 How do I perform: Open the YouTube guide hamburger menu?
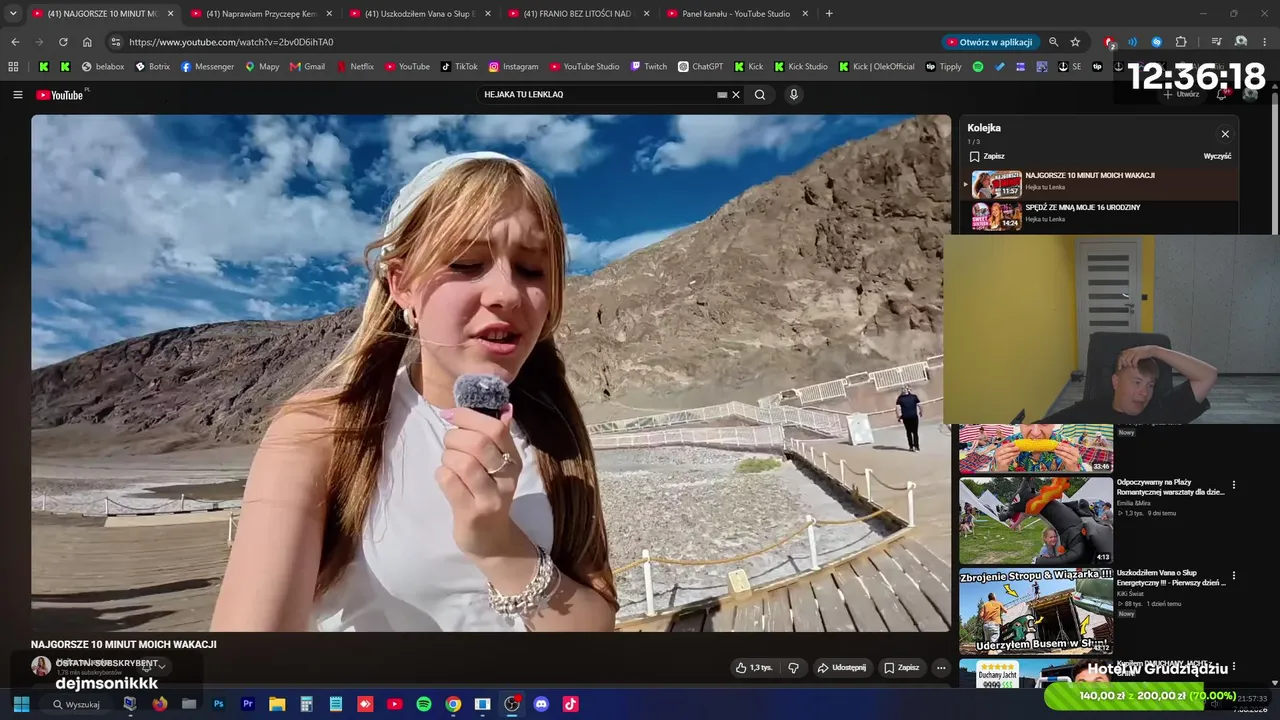coord(17,95)
